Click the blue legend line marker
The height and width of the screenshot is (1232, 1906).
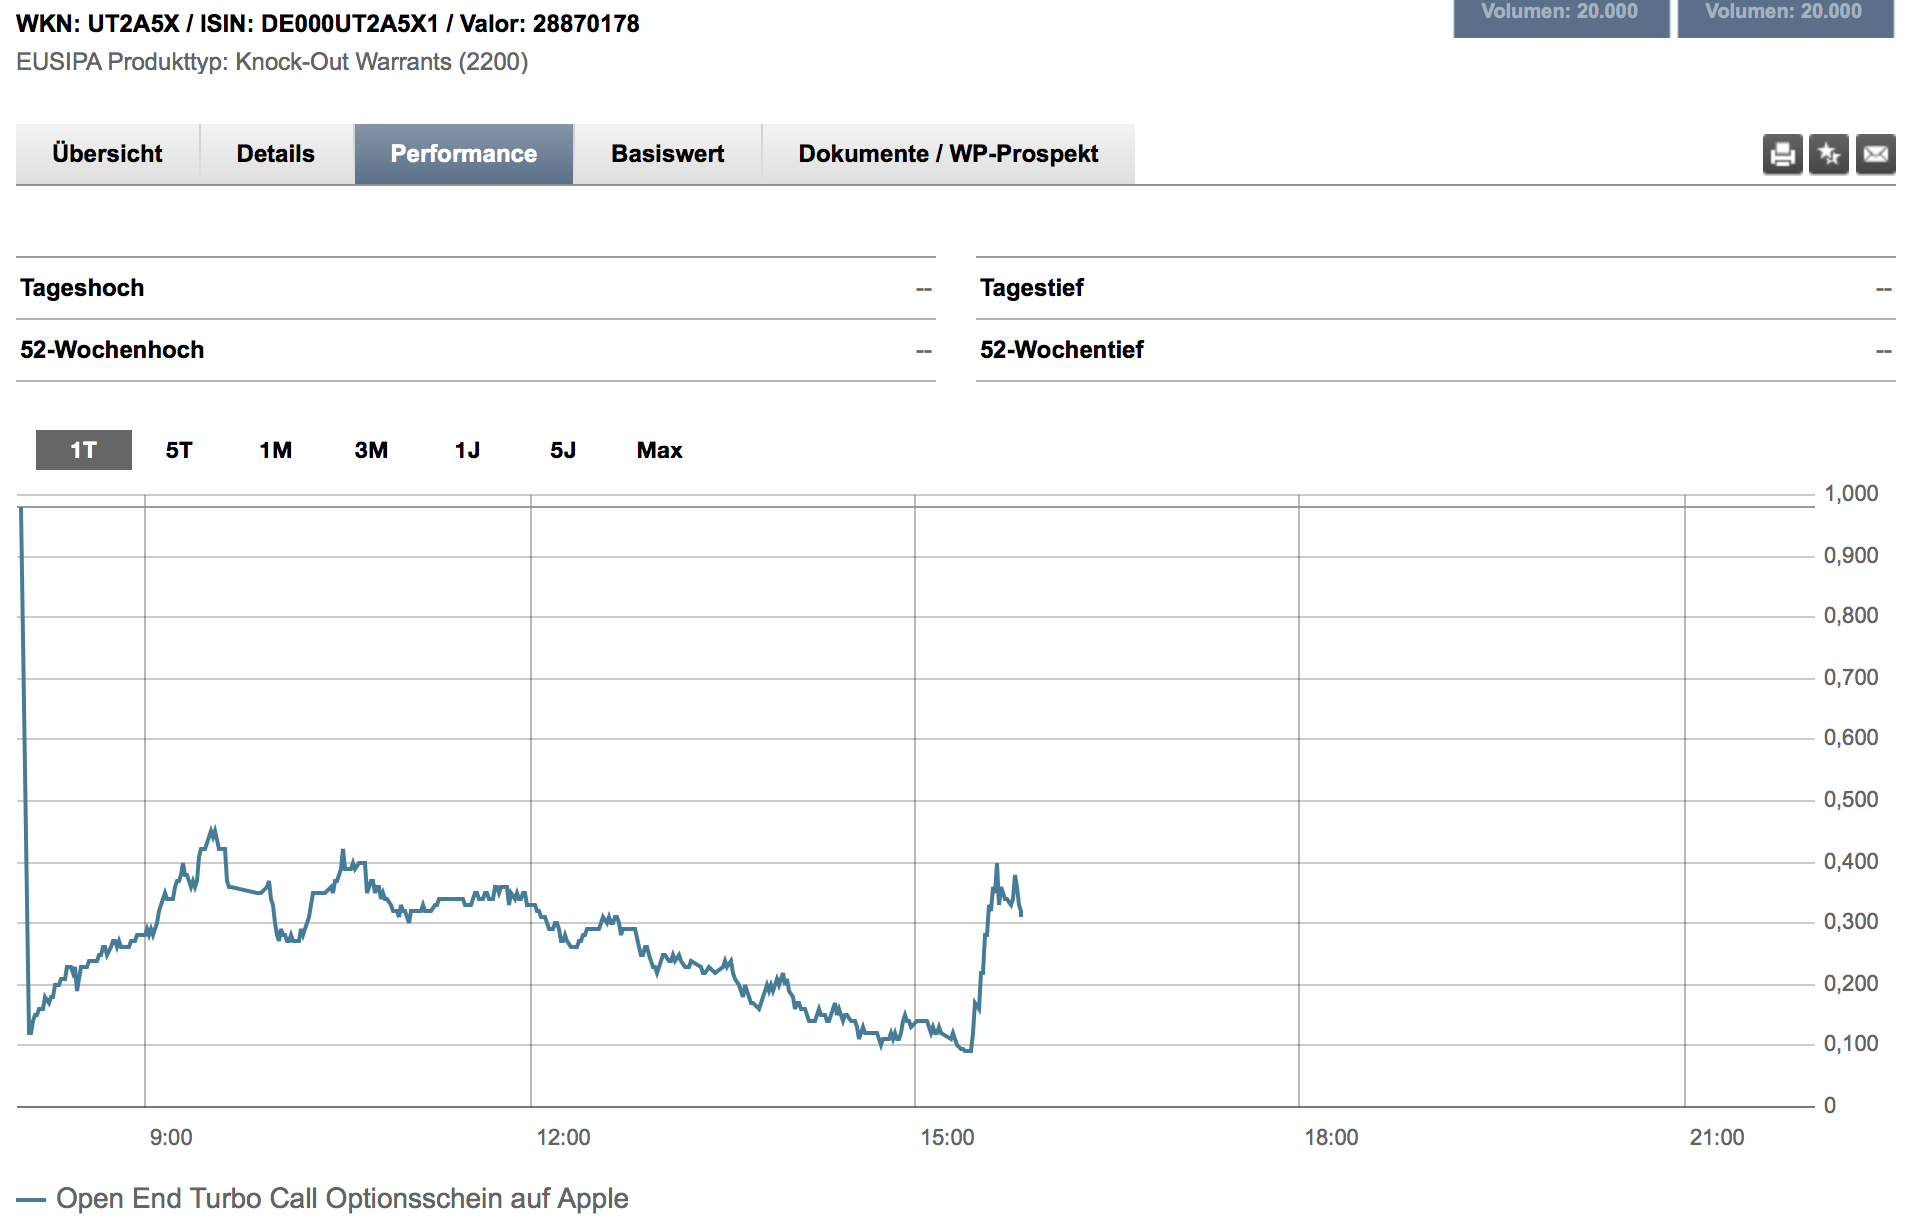point(31,1199)
